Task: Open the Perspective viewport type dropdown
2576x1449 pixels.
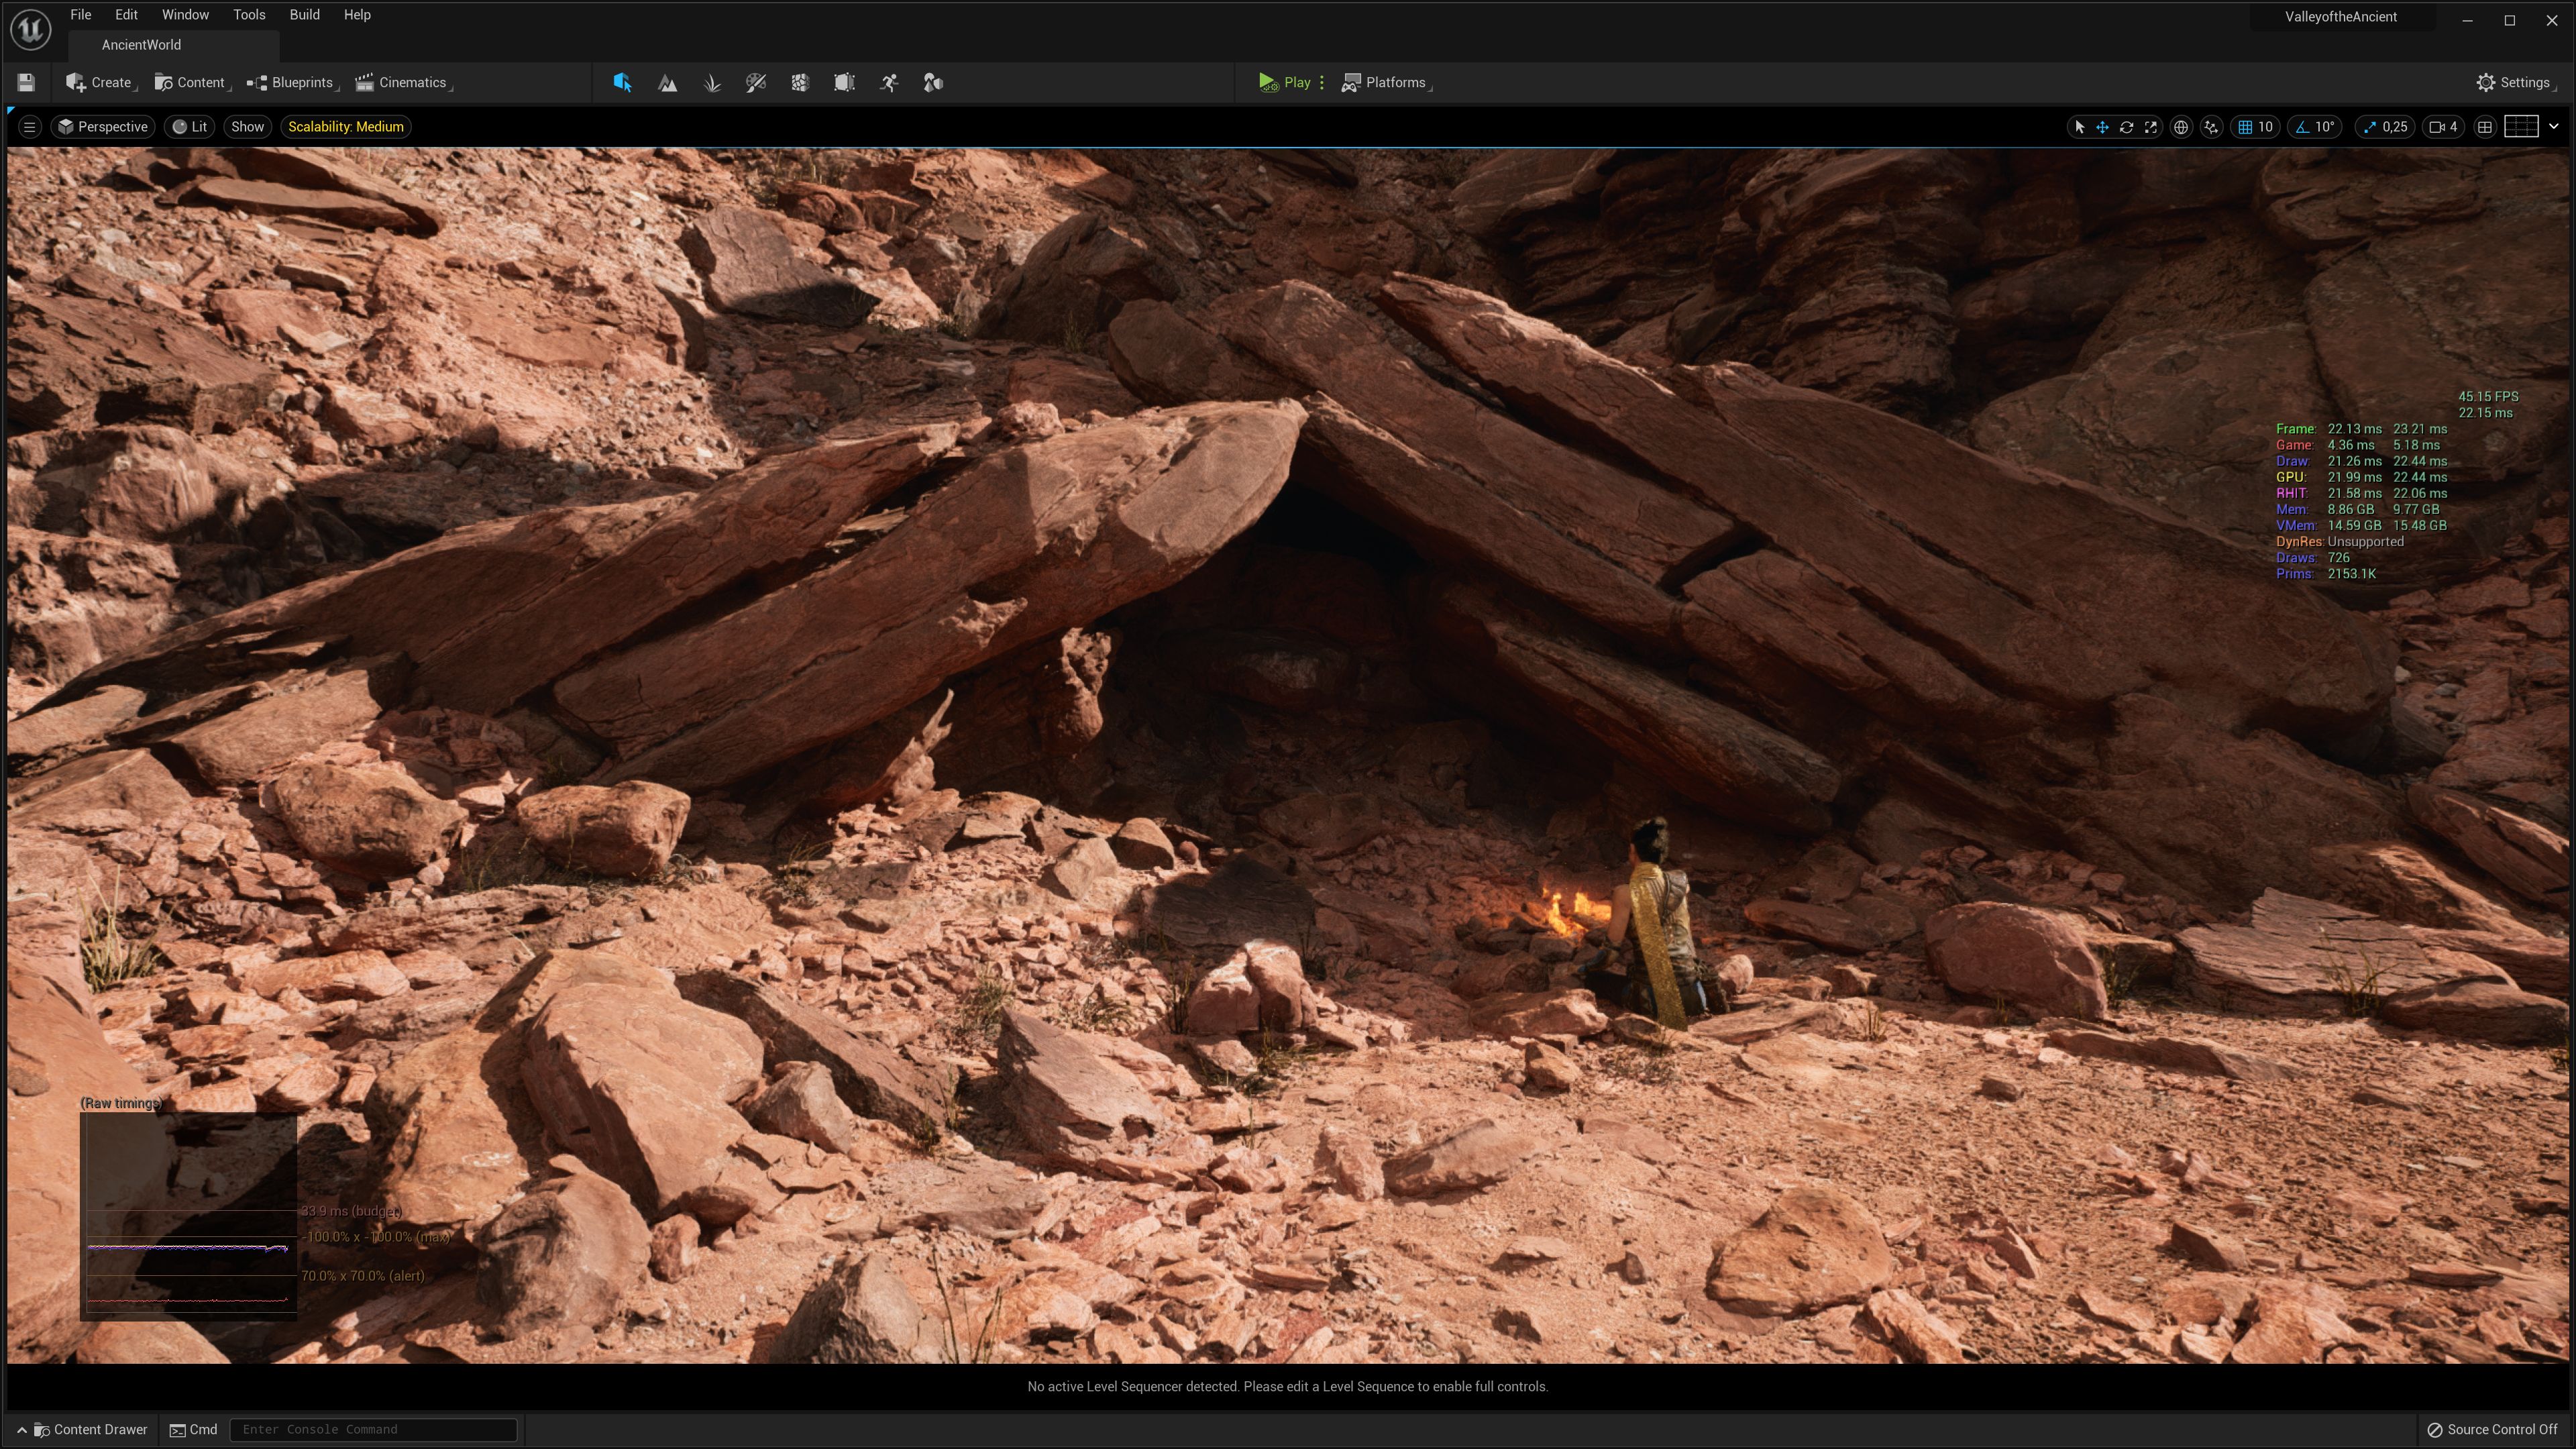Action: point(103,127)
